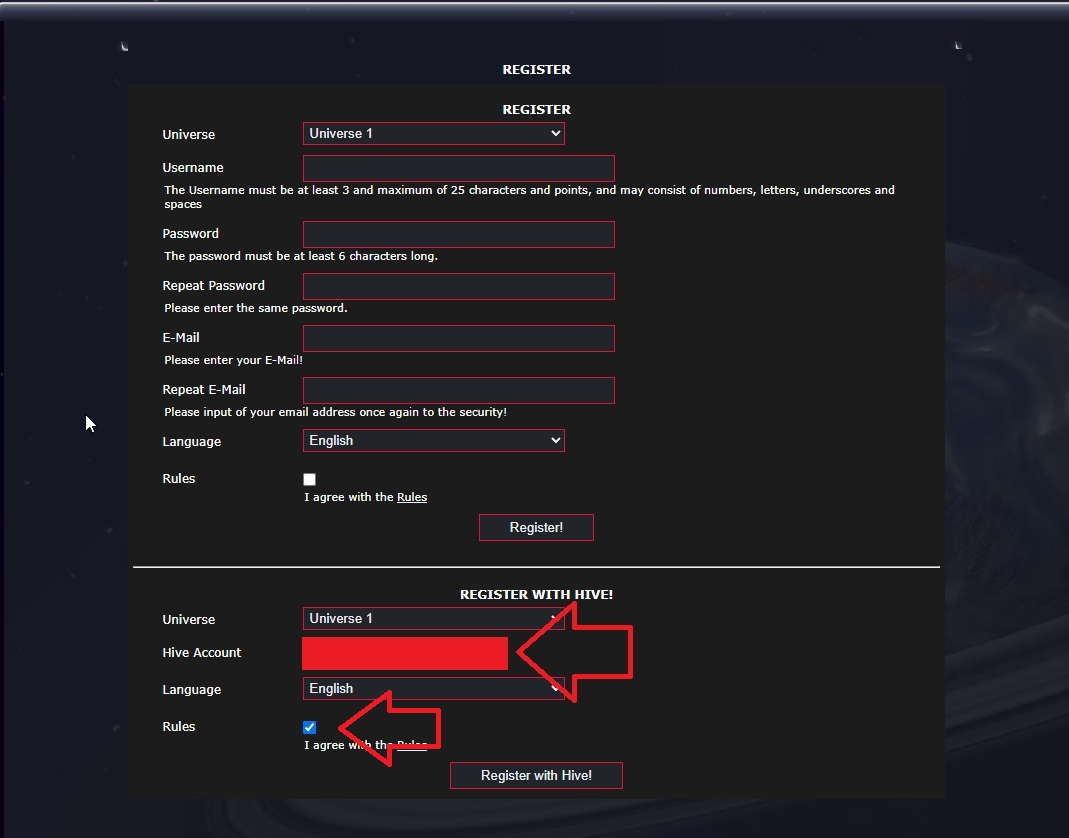Screen dimensions: 1069x838
Task: Open the Universe dropdown in Register form
Action: click(x=434, y=134)
